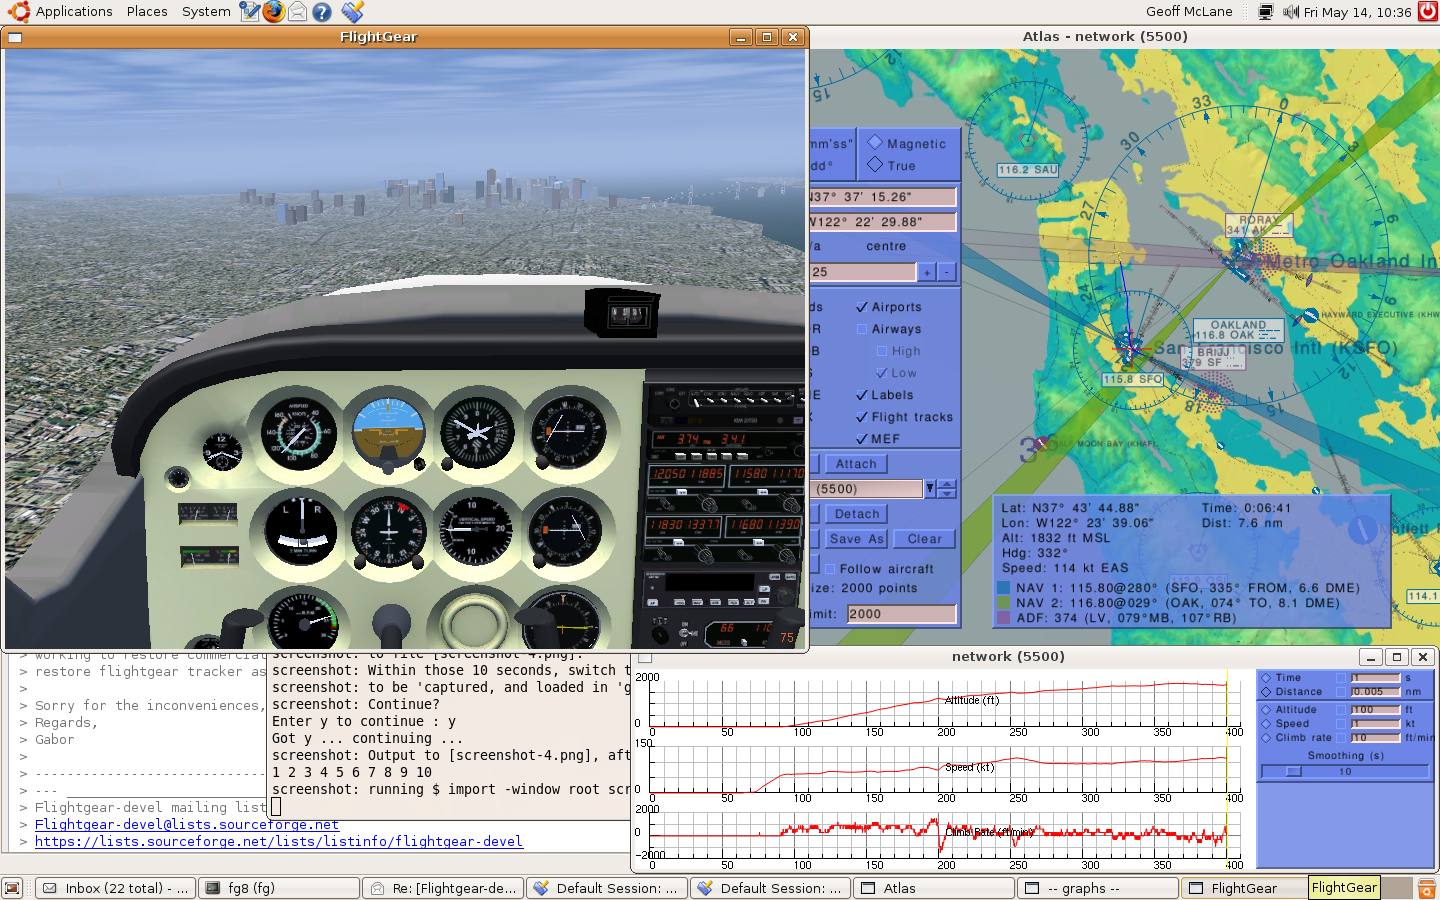
Task: Click the red power button icon
Action: (x=1427, y=12)
